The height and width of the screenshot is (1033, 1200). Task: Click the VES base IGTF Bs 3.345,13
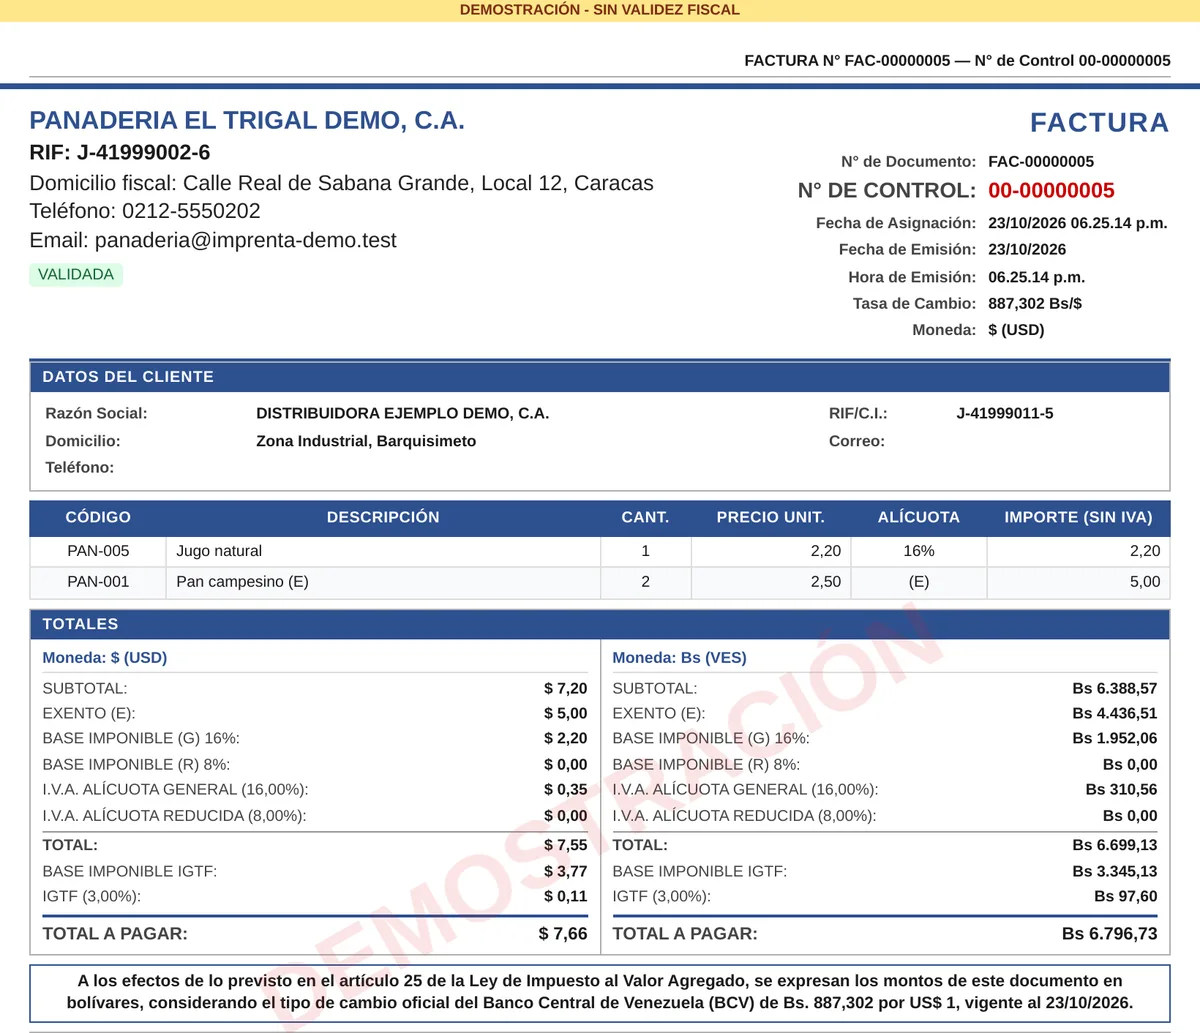point(1115,872)
